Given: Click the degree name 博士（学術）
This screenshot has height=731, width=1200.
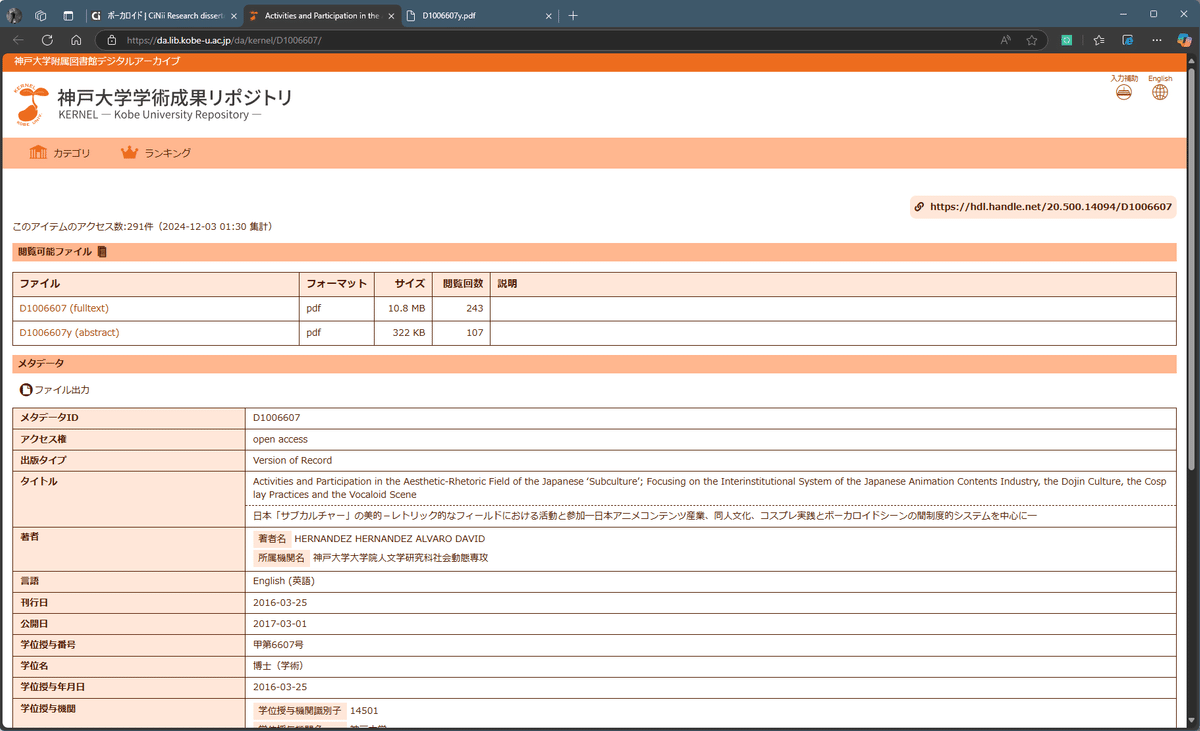Looking at the screenshot, I should tap(278, 666).
